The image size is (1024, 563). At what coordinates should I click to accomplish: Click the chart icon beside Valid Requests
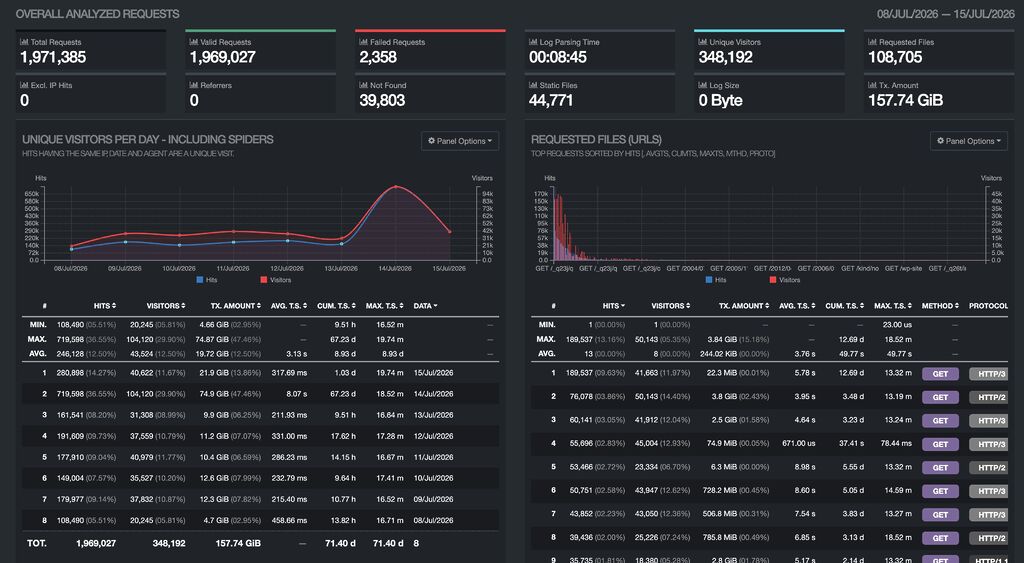(x=193, y=42)
